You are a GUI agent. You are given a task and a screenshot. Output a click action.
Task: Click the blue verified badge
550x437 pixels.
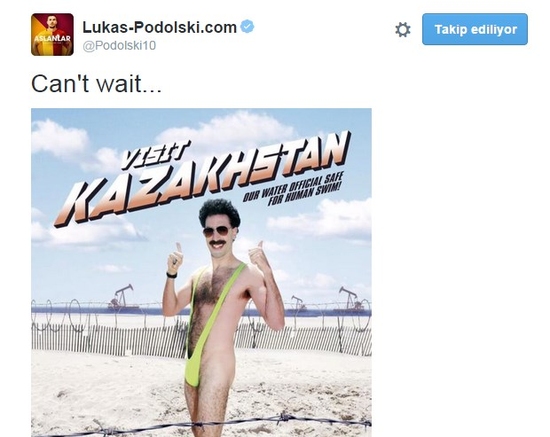click(247, 27)
